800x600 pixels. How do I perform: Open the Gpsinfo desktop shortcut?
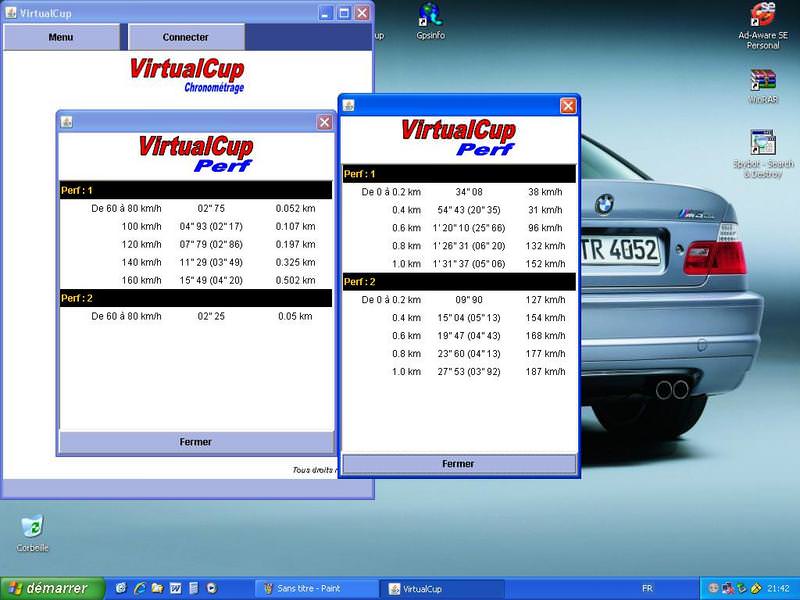click(x=430, y=20)
